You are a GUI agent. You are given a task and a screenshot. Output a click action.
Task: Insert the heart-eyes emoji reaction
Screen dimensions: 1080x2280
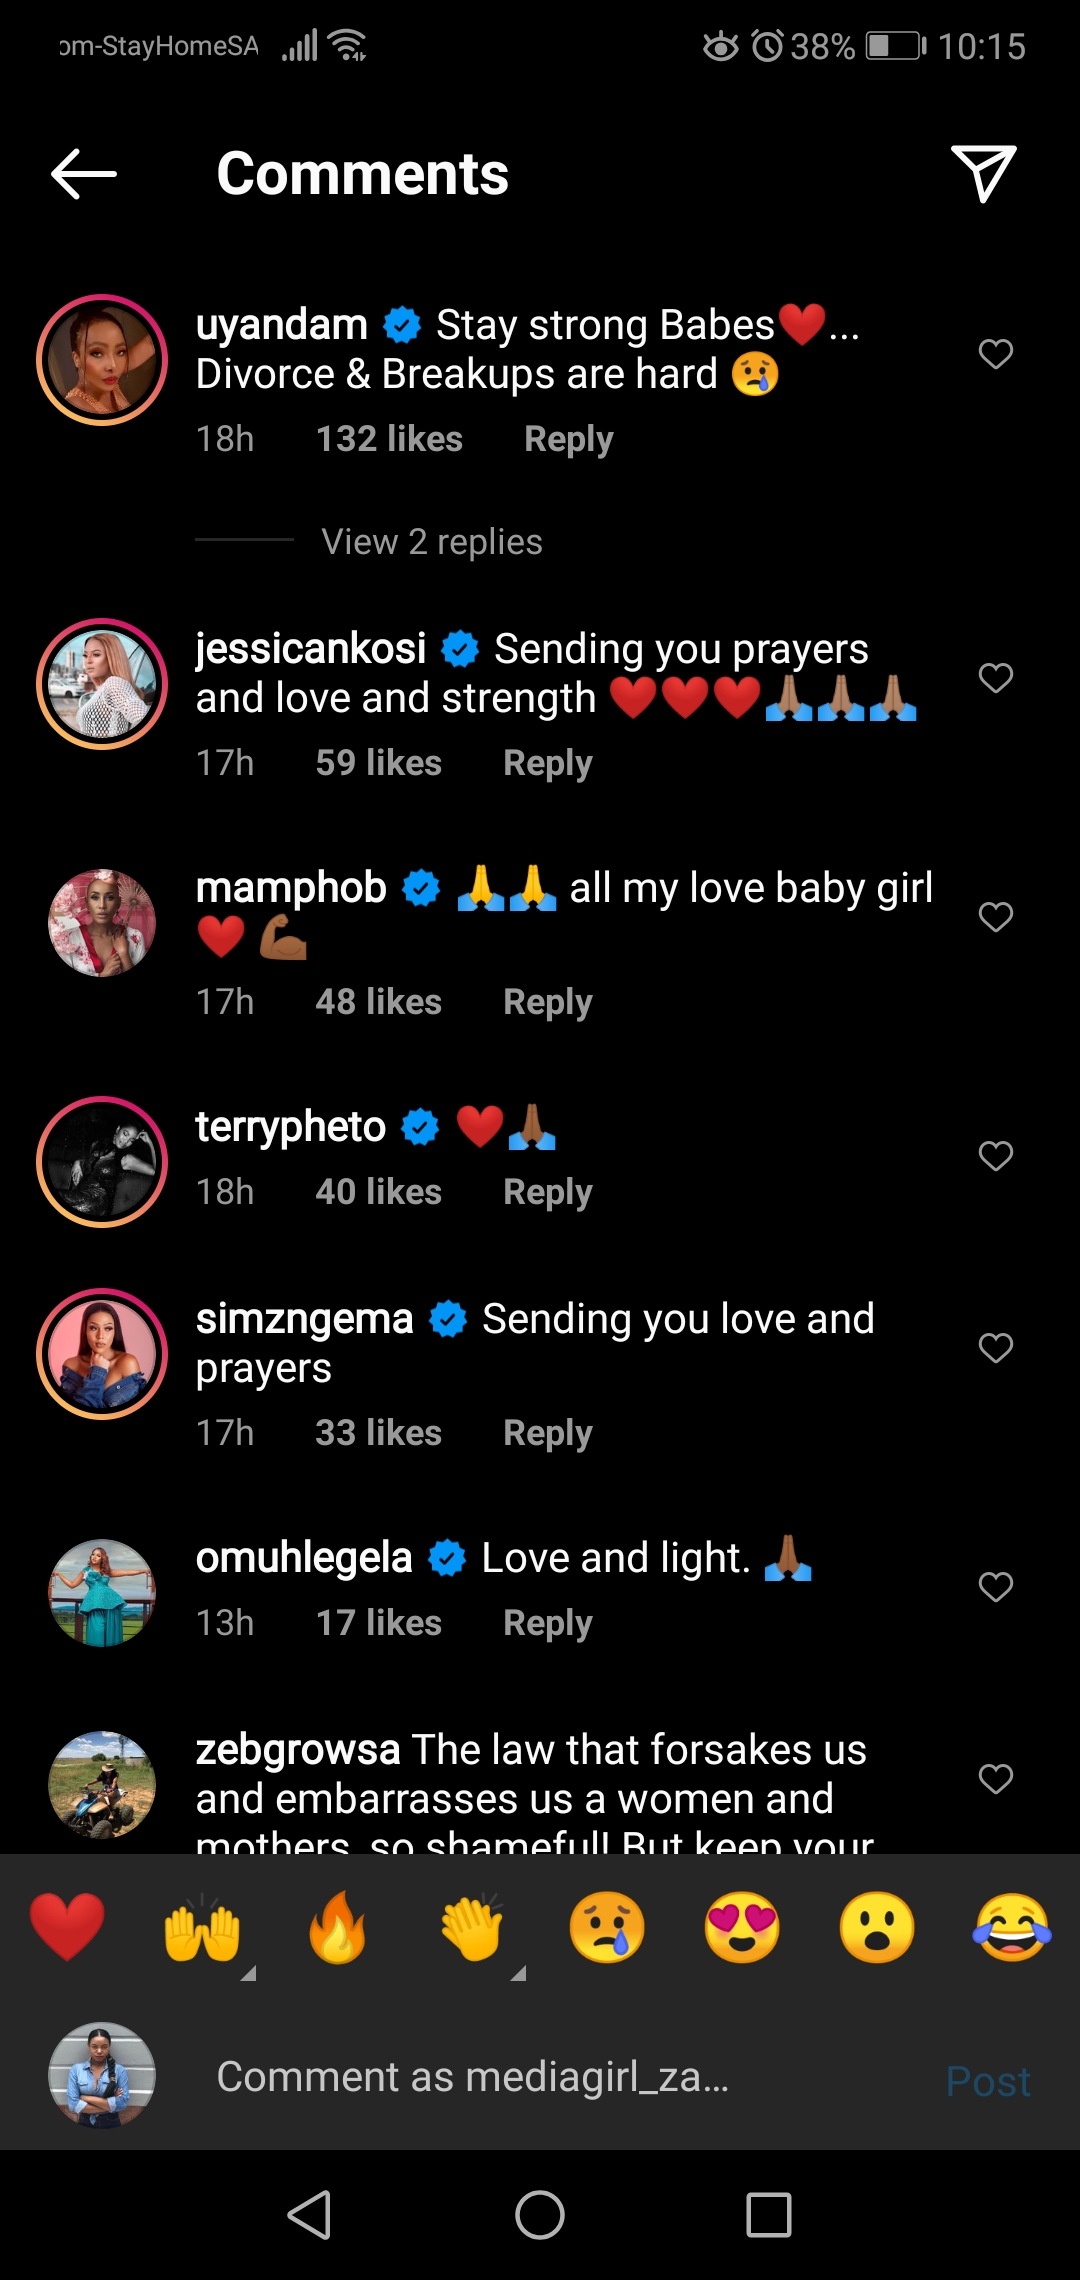coord(742,1927)
